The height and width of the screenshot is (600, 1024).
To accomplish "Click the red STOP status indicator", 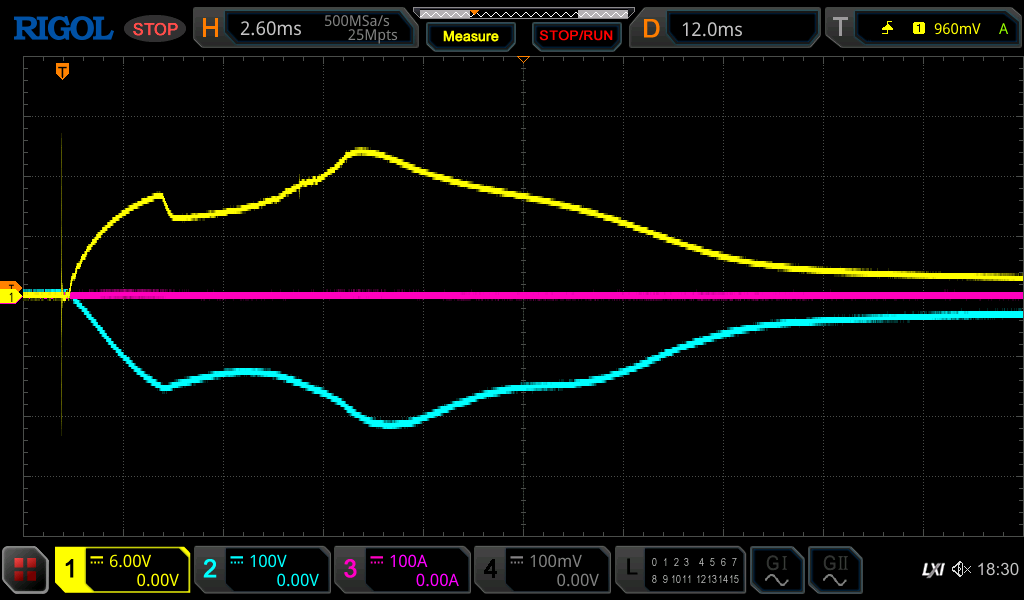I will pos(155,29).
